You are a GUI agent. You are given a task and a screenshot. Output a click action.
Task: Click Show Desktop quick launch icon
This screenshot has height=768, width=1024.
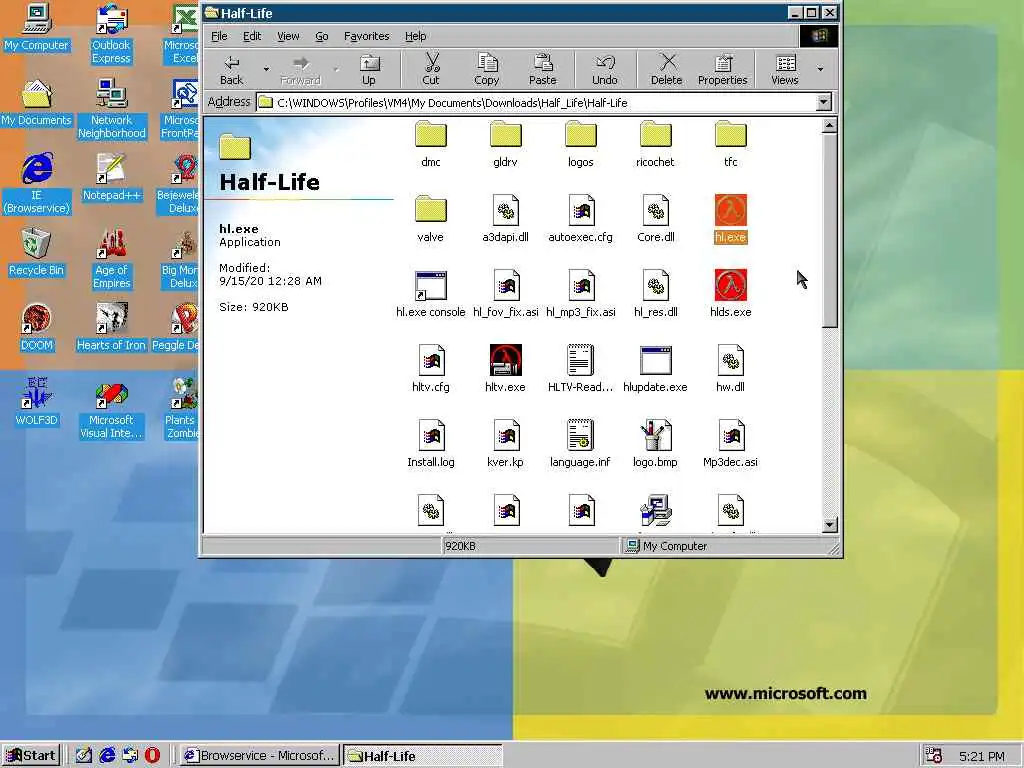click(84, 756)
